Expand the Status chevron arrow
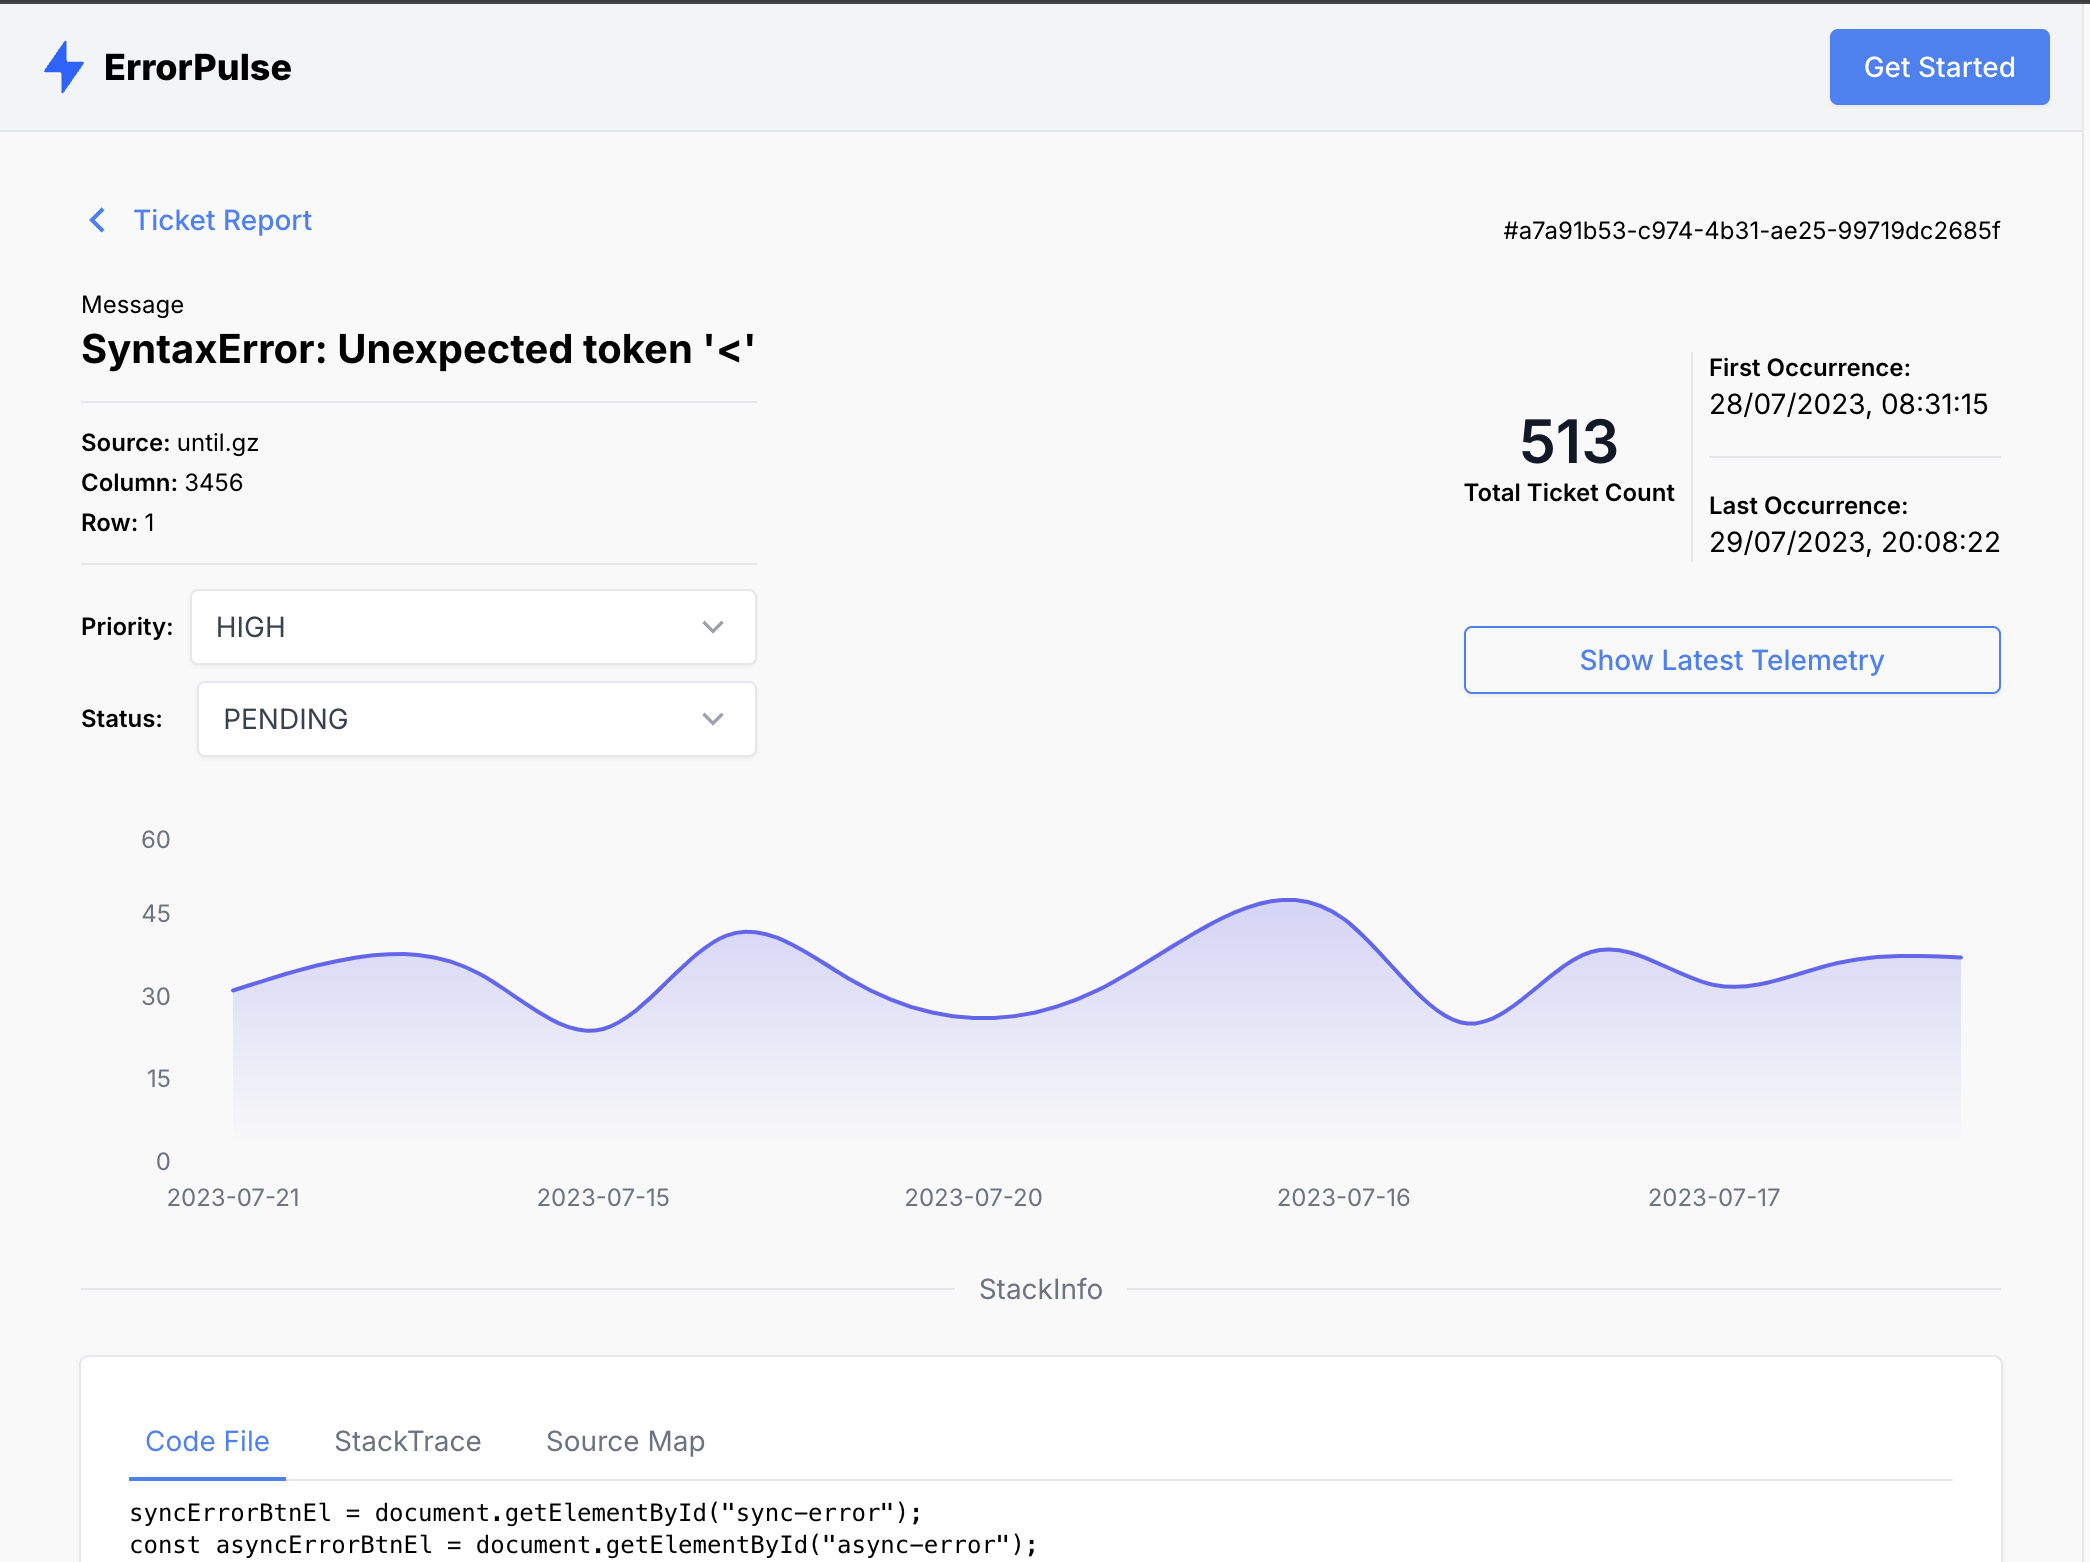The image size is (2090, 1562). point(712,719)
